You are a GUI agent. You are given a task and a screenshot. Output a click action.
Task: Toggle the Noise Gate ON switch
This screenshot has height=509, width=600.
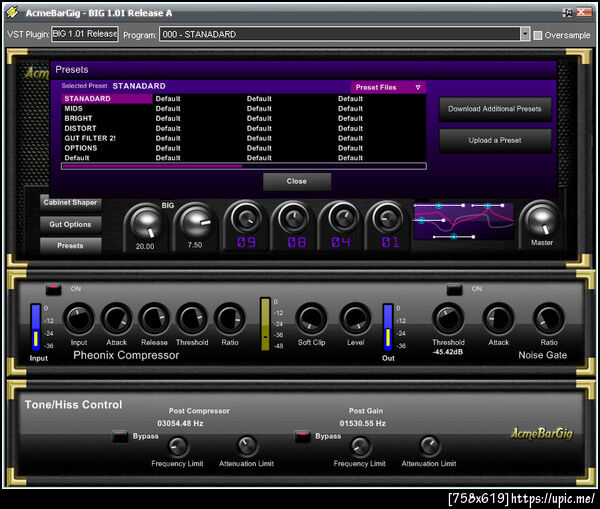454,289
